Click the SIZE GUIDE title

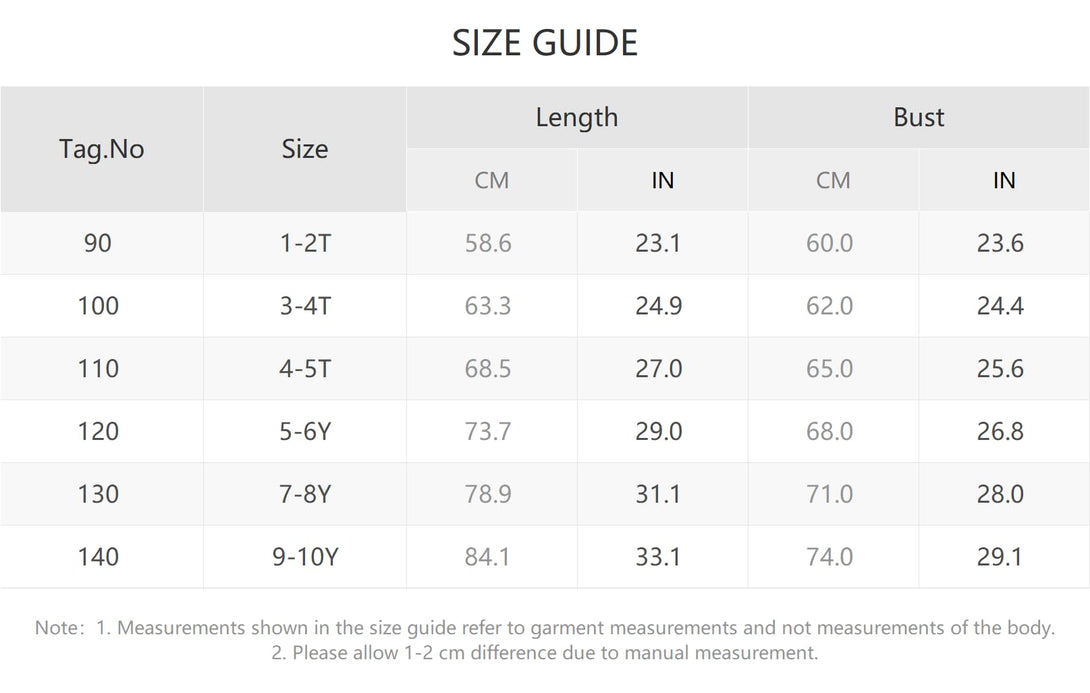tap(545, 43)
